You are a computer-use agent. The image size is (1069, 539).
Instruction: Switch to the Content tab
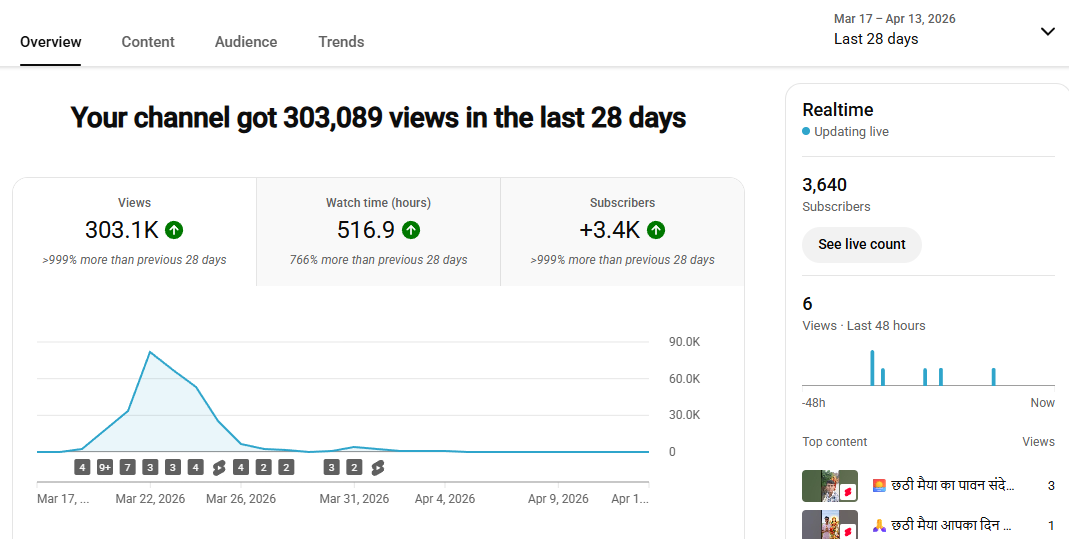click(x=148, y=42)
